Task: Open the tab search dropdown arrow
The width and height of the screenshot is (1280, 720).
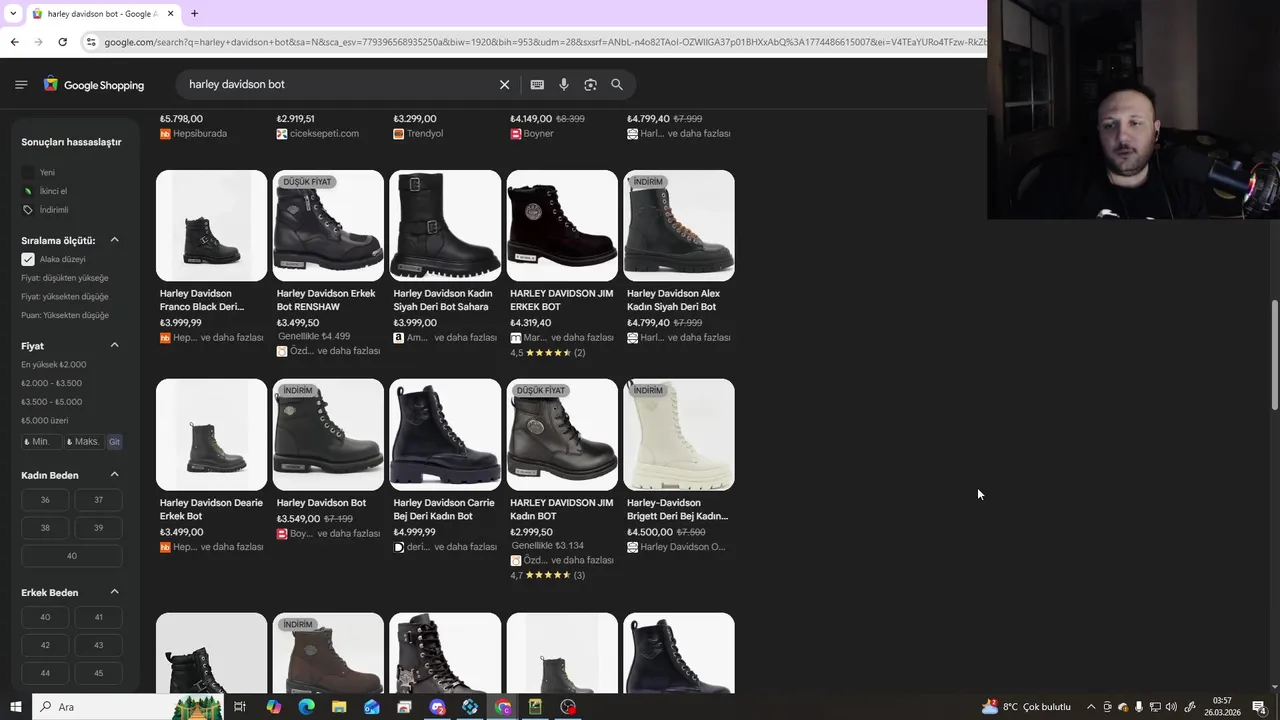Action: (12, 14)
